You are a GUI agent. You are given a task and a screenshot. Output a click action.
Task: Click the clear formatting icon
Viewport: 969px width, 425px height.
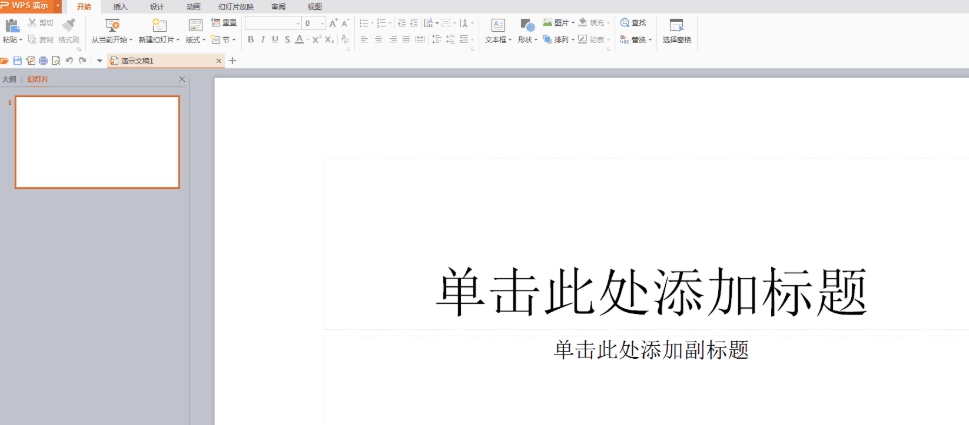point(345,40)
